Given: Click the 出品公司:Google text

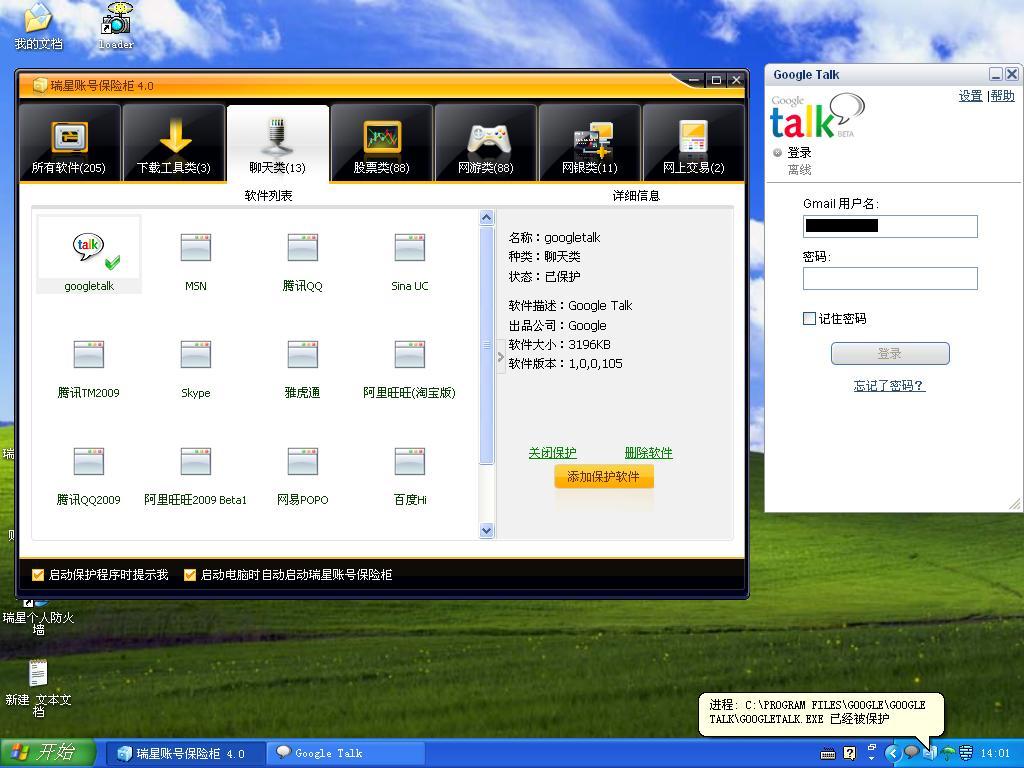Looking at the screenshot, I should [x=557, y=325].
